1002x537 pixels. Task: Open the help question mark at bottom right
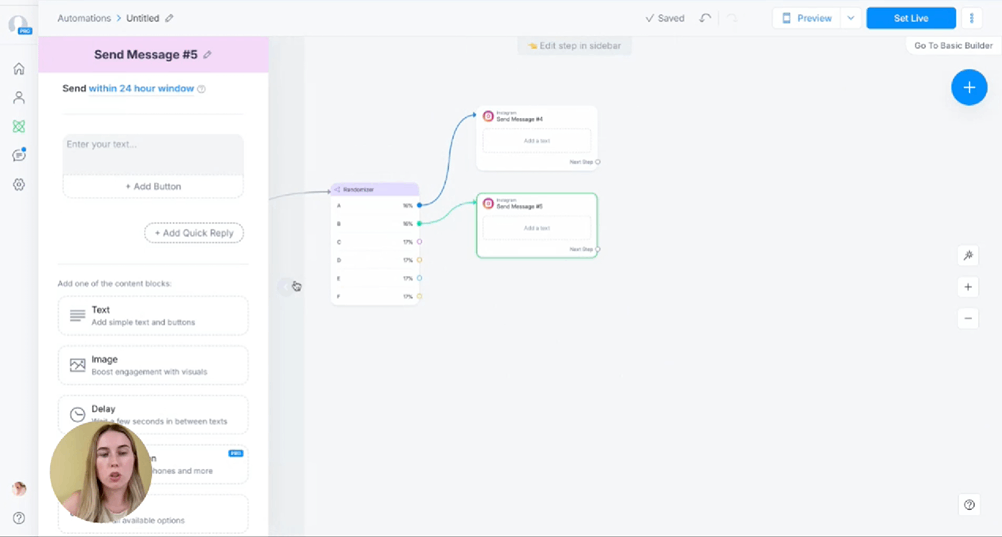click(969, 505)
